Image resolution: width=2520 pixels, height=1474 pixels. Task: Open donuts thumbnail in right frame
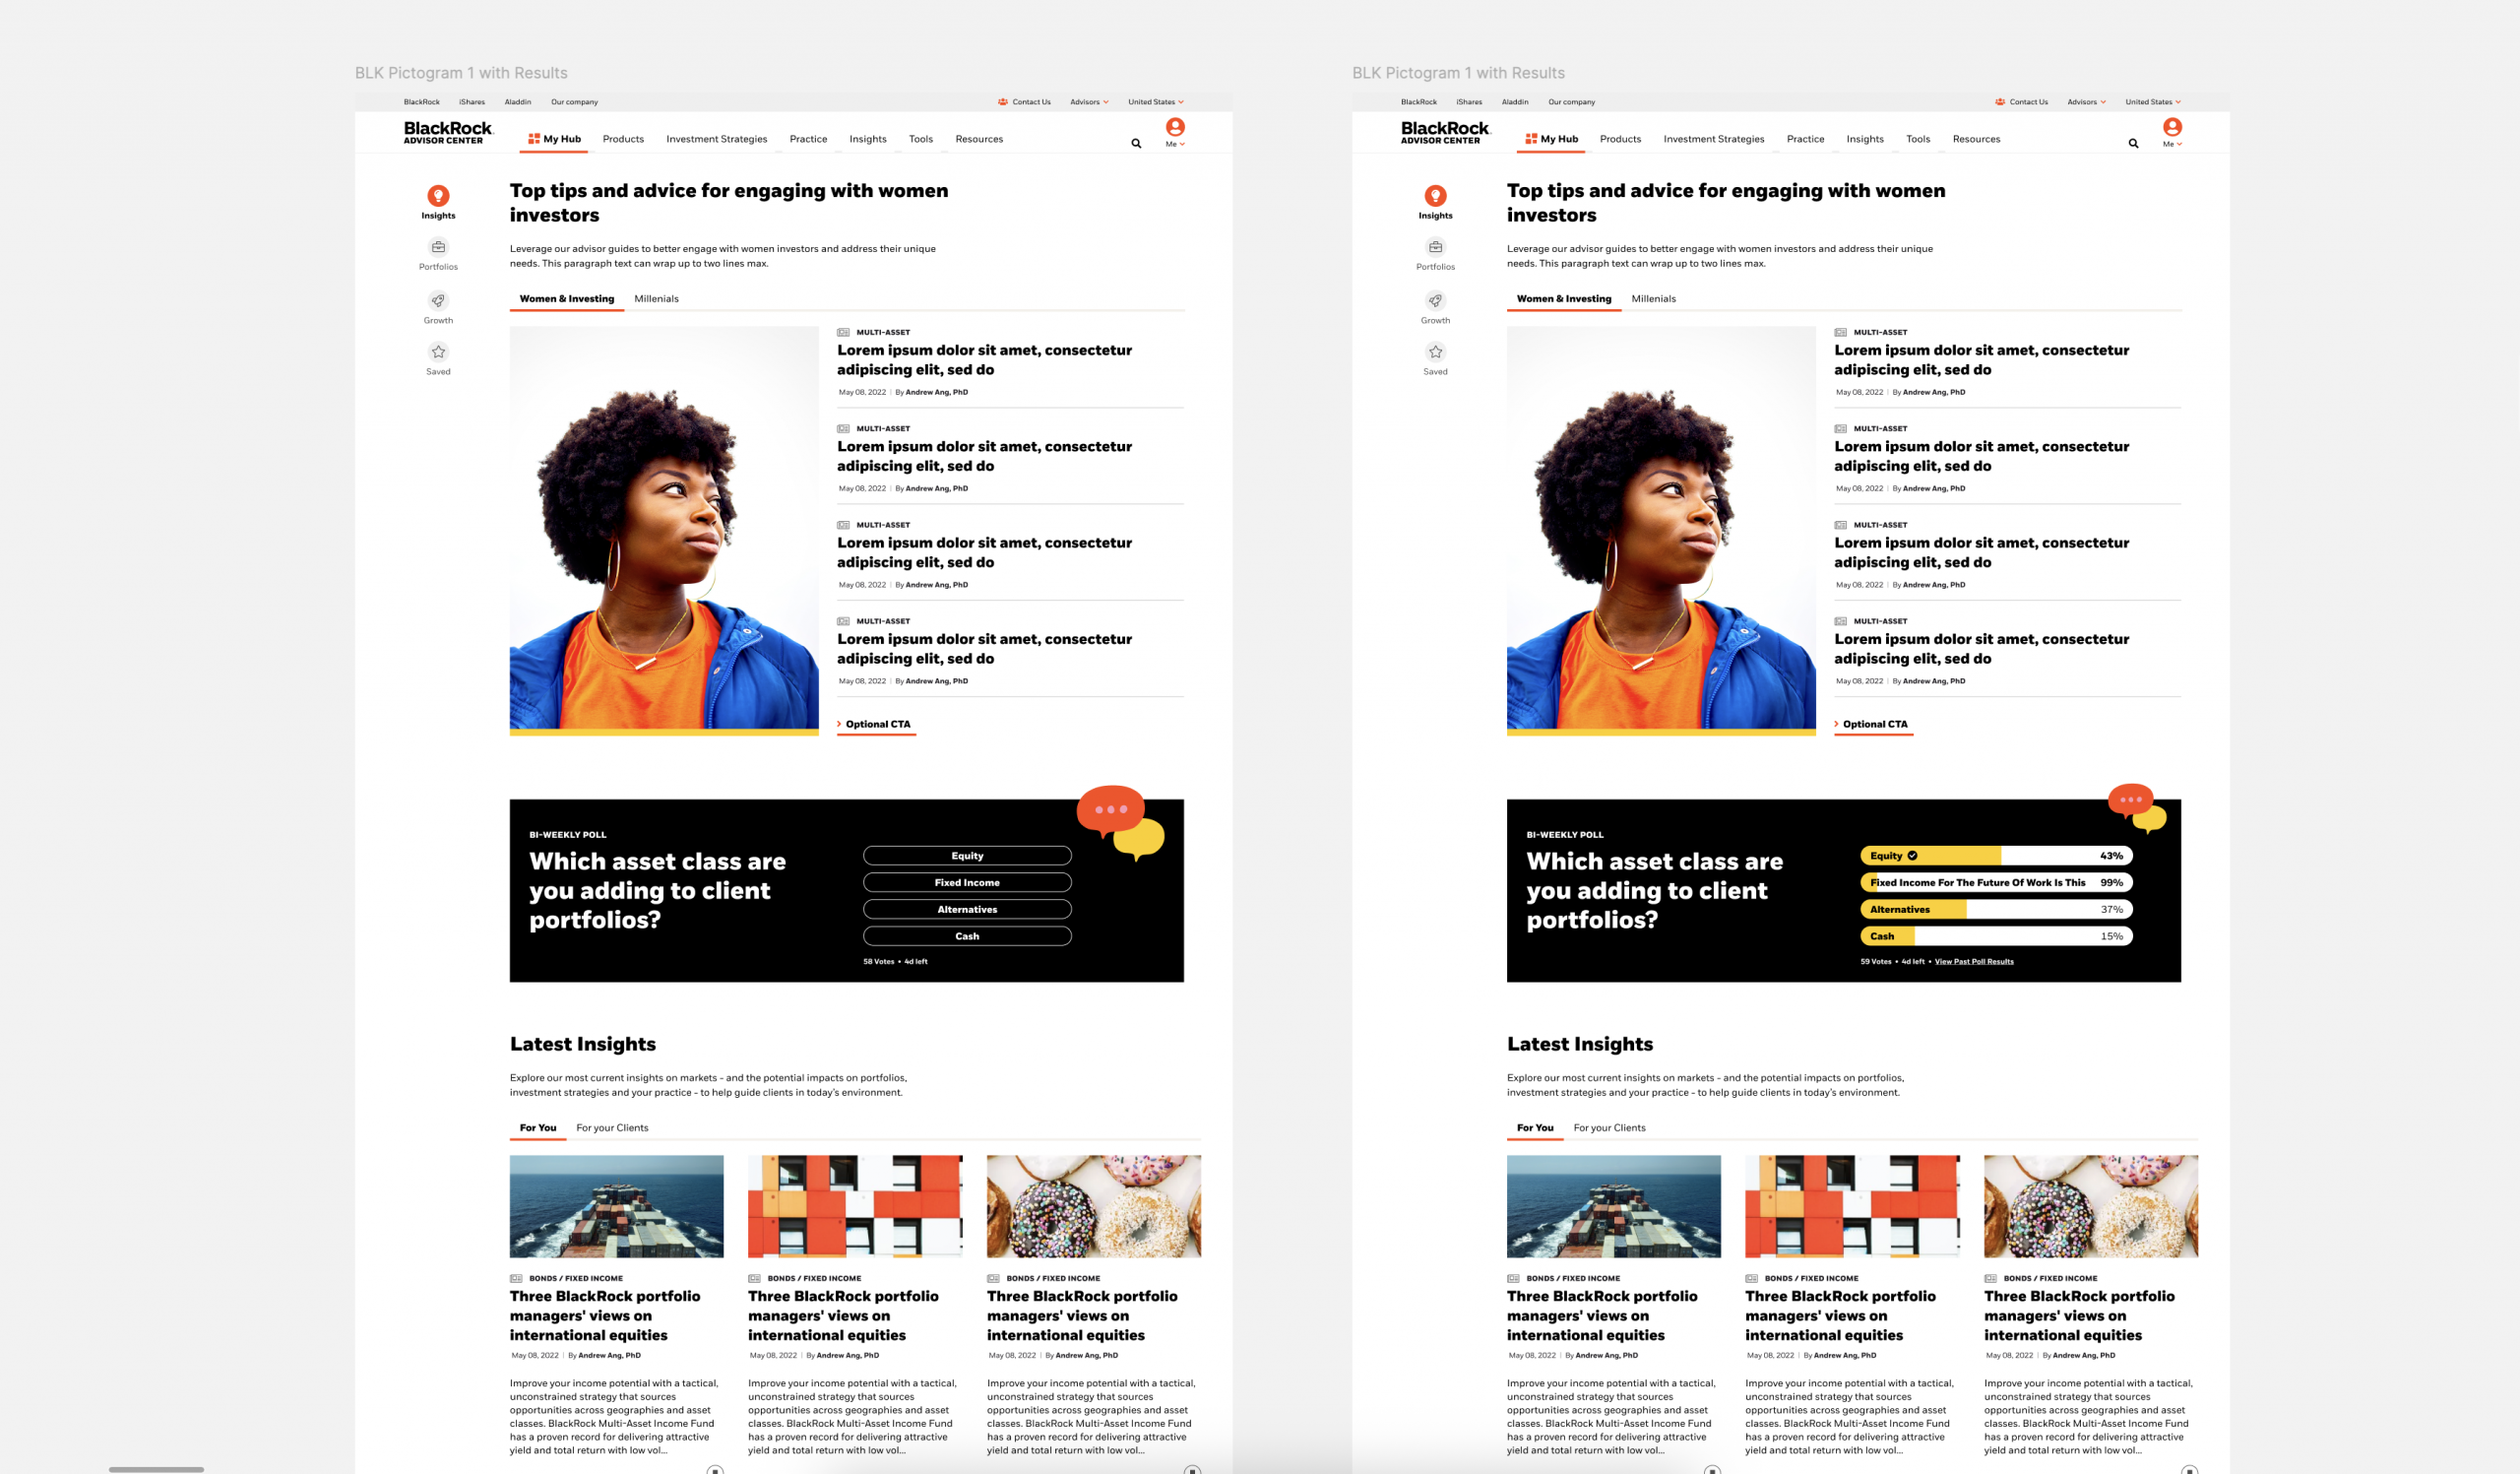tap(2090, 1207)
